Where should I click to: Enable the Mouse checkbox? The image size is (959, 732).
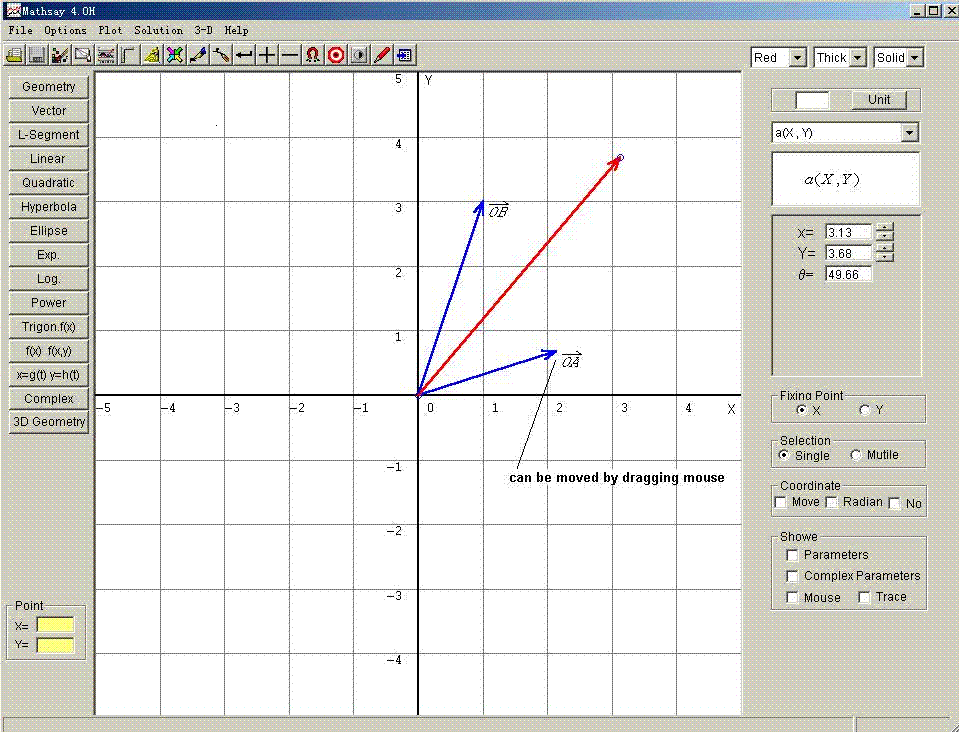click(793, 597)
